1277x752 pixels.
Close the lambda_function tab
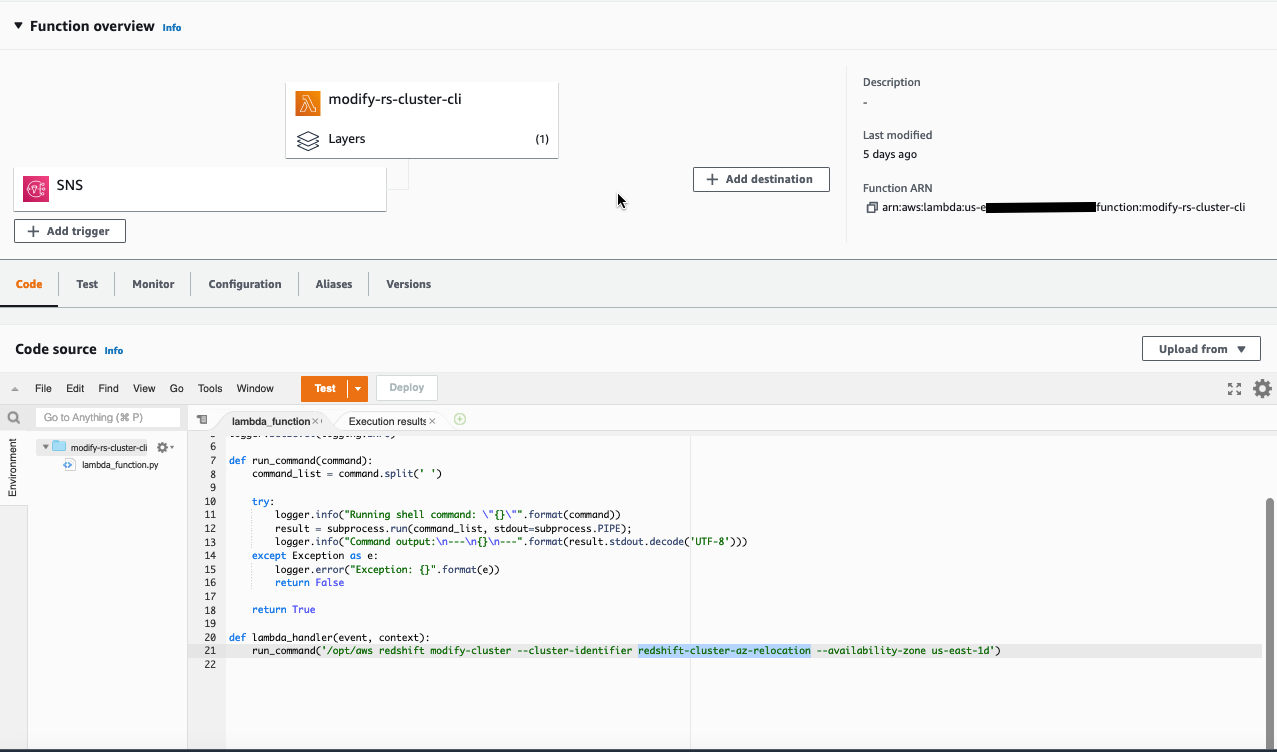tap(315, 421)
